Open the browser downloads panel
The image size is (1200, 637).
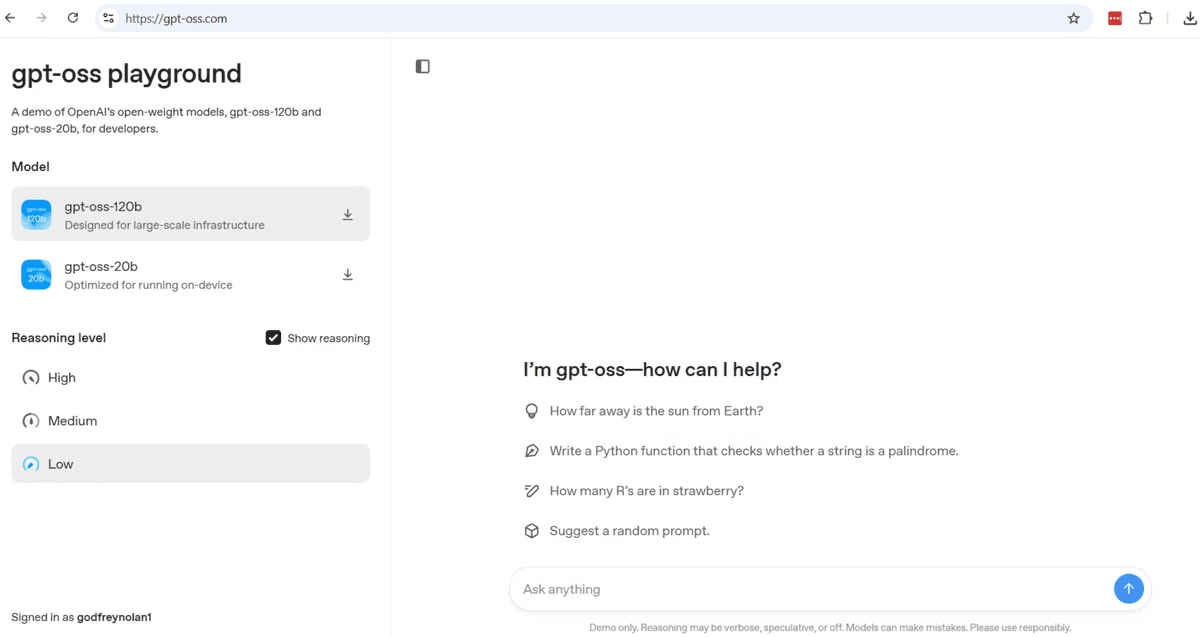click(x=1189, y=17)
